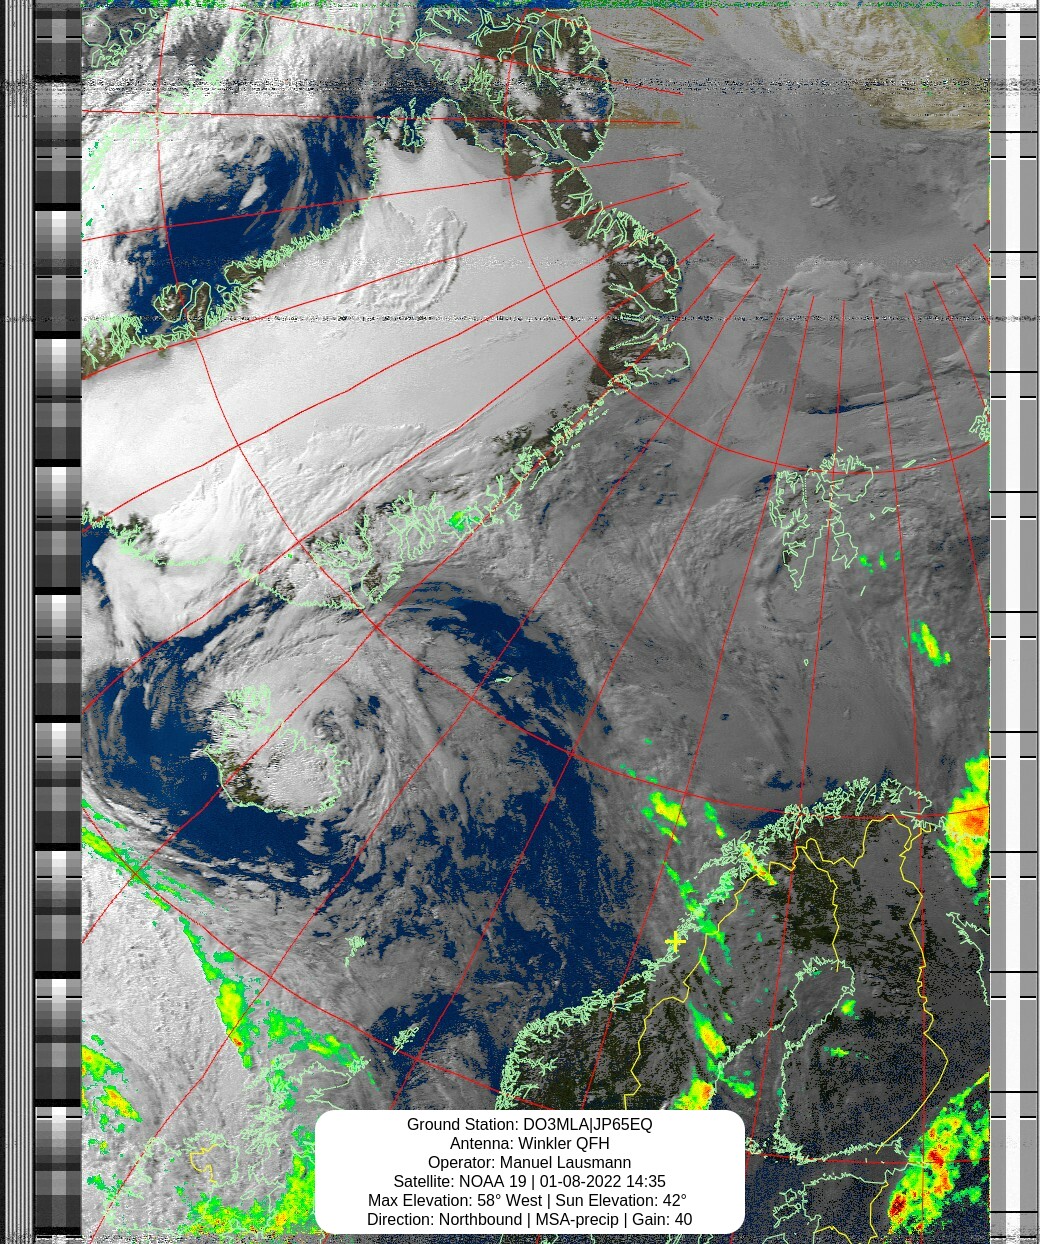Click the yellow cross ground station marker

click(x=676, y=941)
